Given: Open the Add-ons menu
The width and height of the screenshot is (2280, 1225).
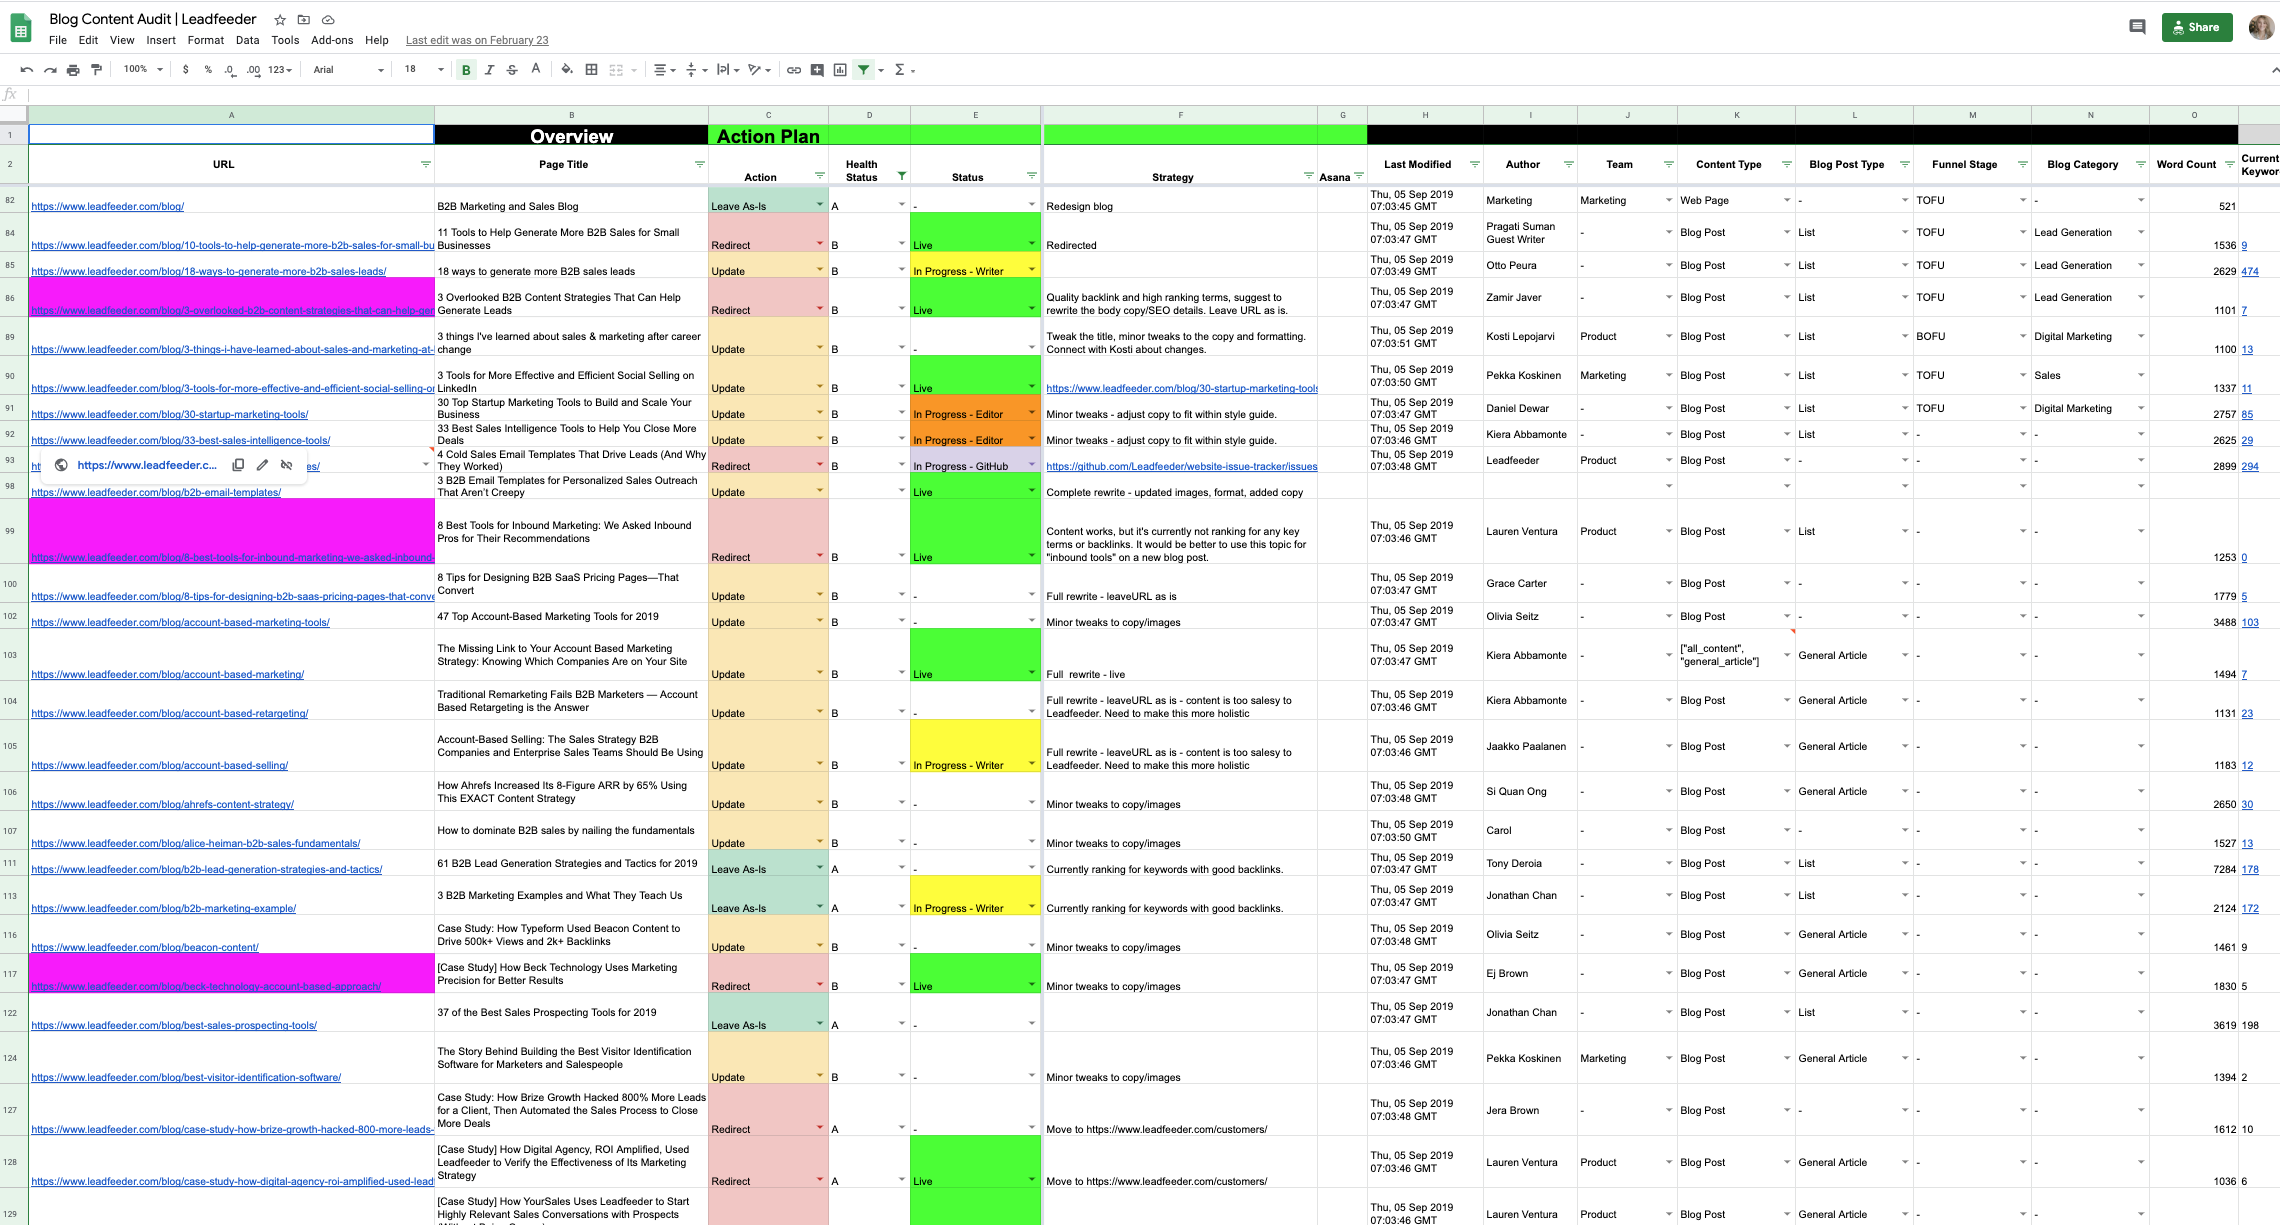Looking at the screenshot, I should (333, 40).
